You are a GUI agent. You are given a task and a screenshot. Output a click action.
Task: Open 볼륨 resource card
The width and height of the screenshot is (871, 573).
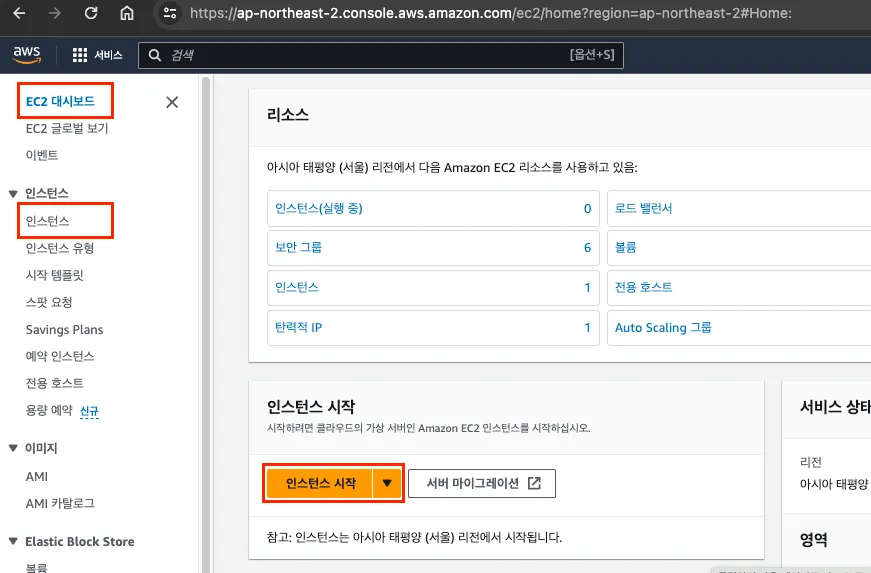tap(739, 248)
